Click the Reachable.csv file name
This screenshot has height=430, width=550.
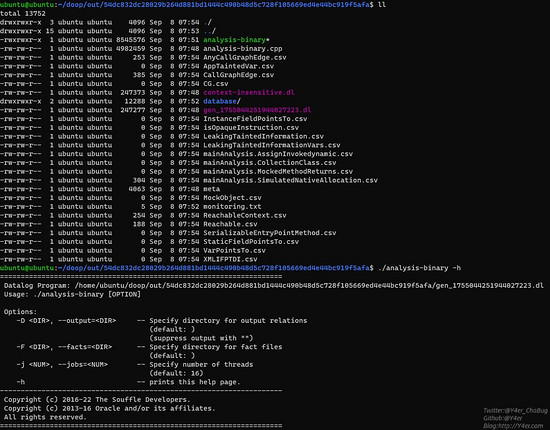point(230,224)
